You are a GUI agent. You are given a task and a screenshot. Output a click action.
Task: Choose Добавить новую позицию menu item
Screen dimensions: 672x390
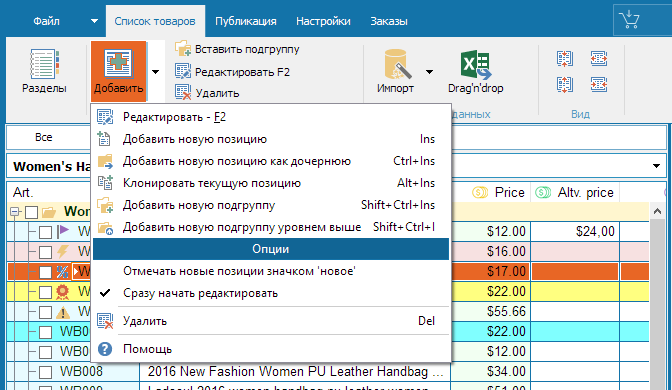[x=271, y=139]
